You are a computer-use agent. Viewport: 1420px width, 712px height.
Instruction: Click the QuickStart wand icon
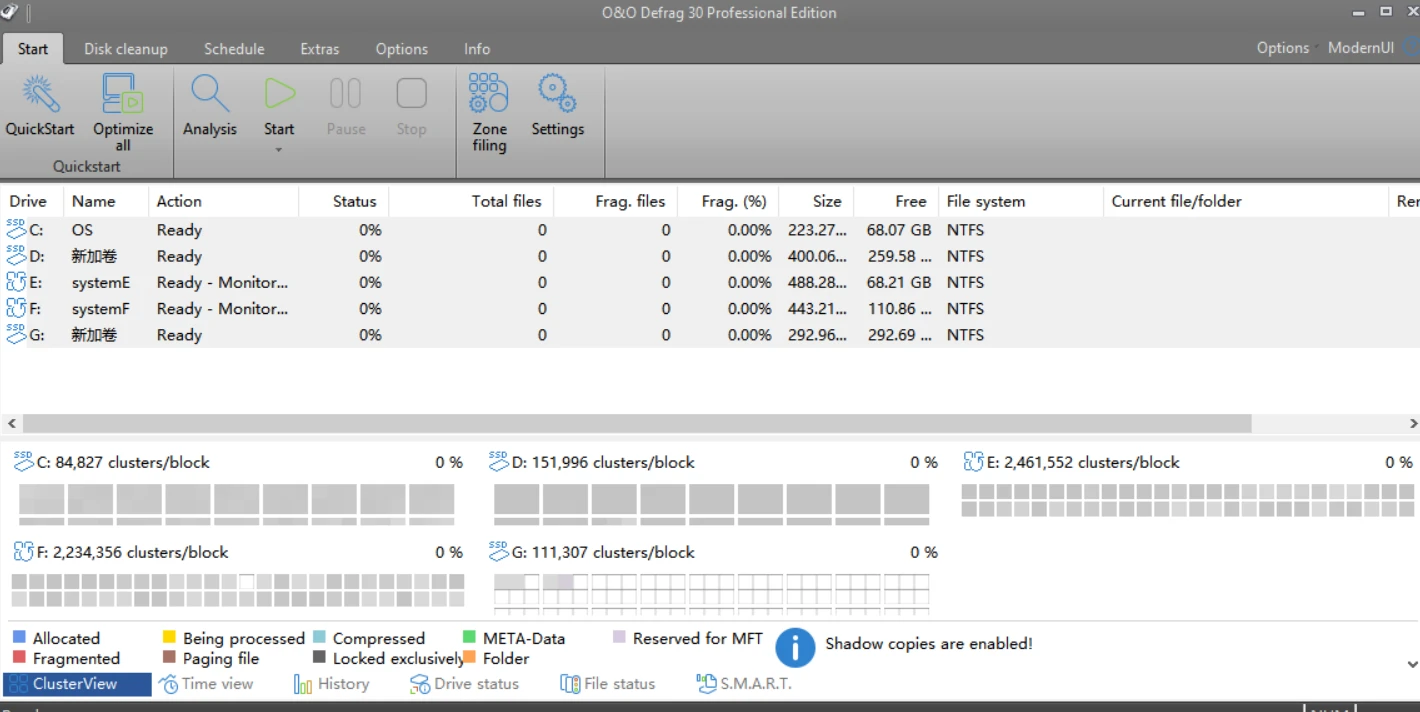click(x=40, y=94)
